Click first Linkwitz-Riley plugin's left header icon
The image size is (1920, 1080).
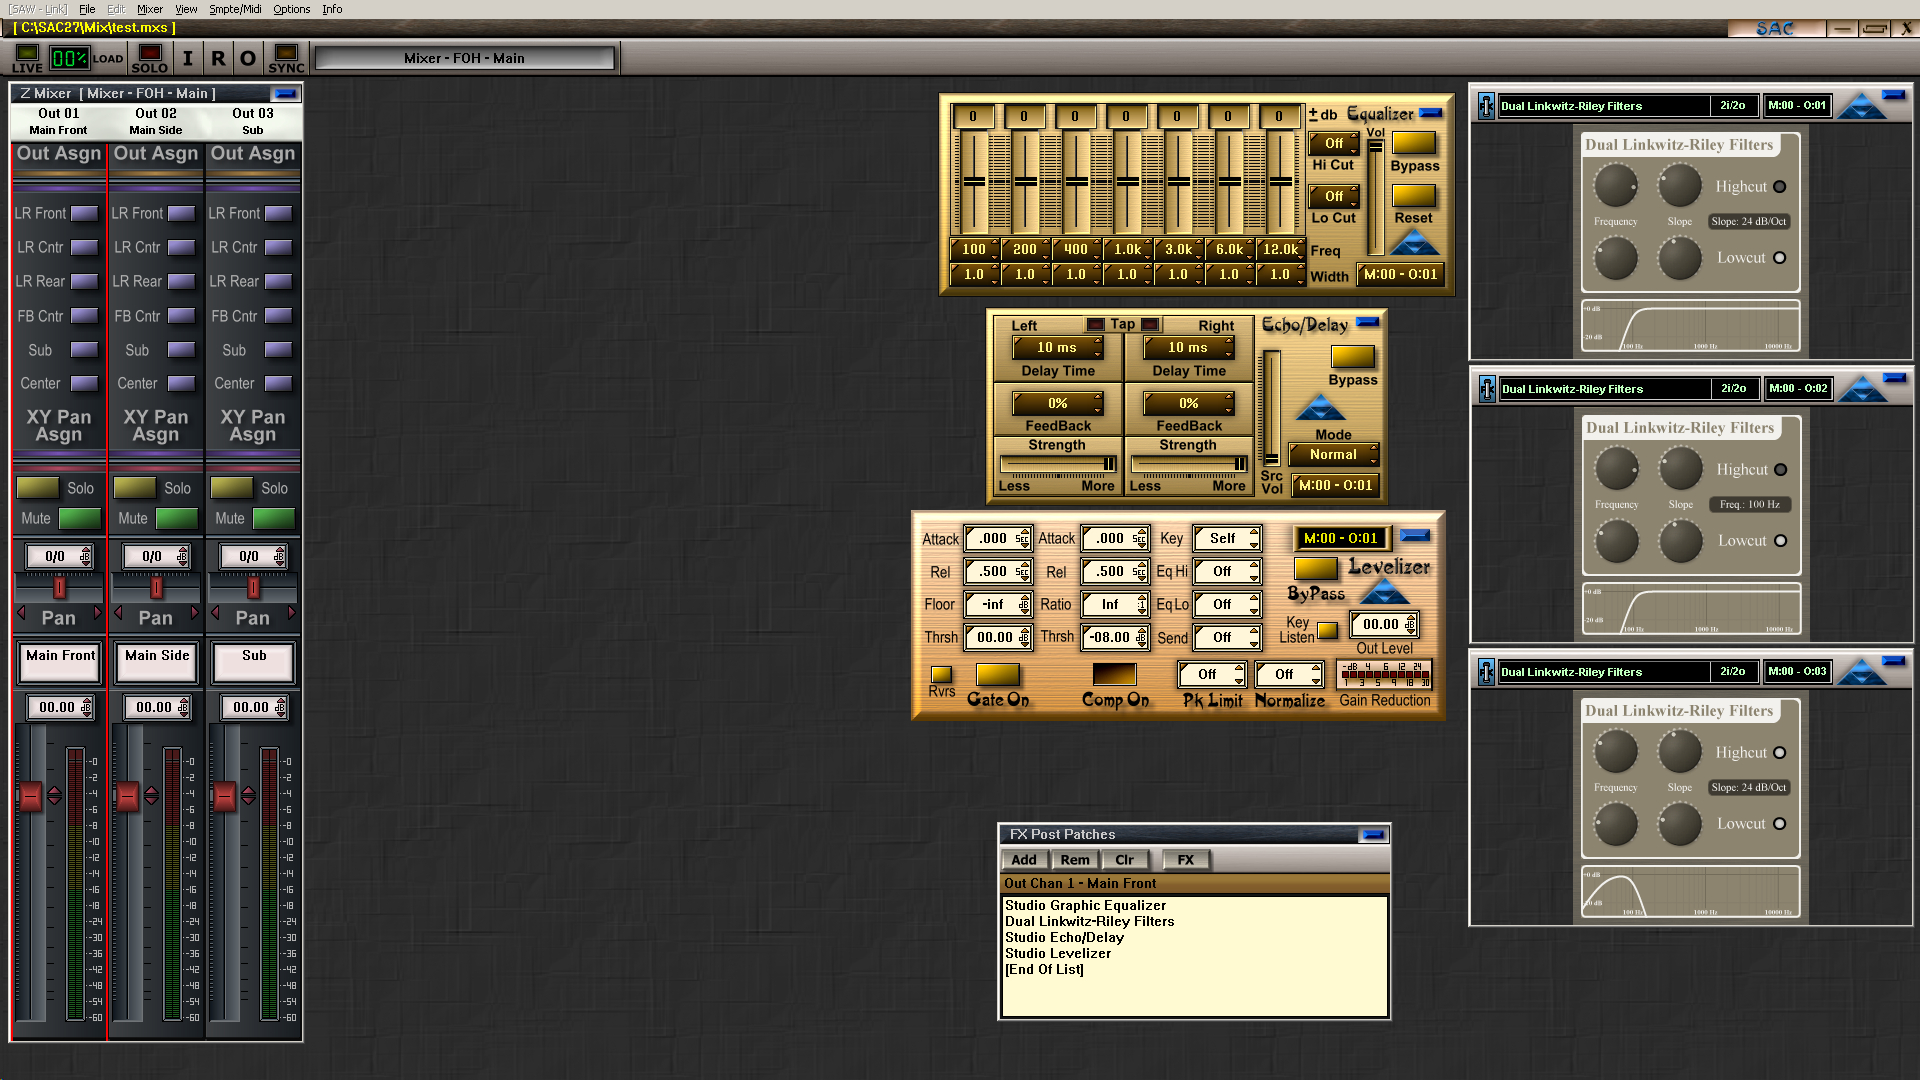(1486, 106)
